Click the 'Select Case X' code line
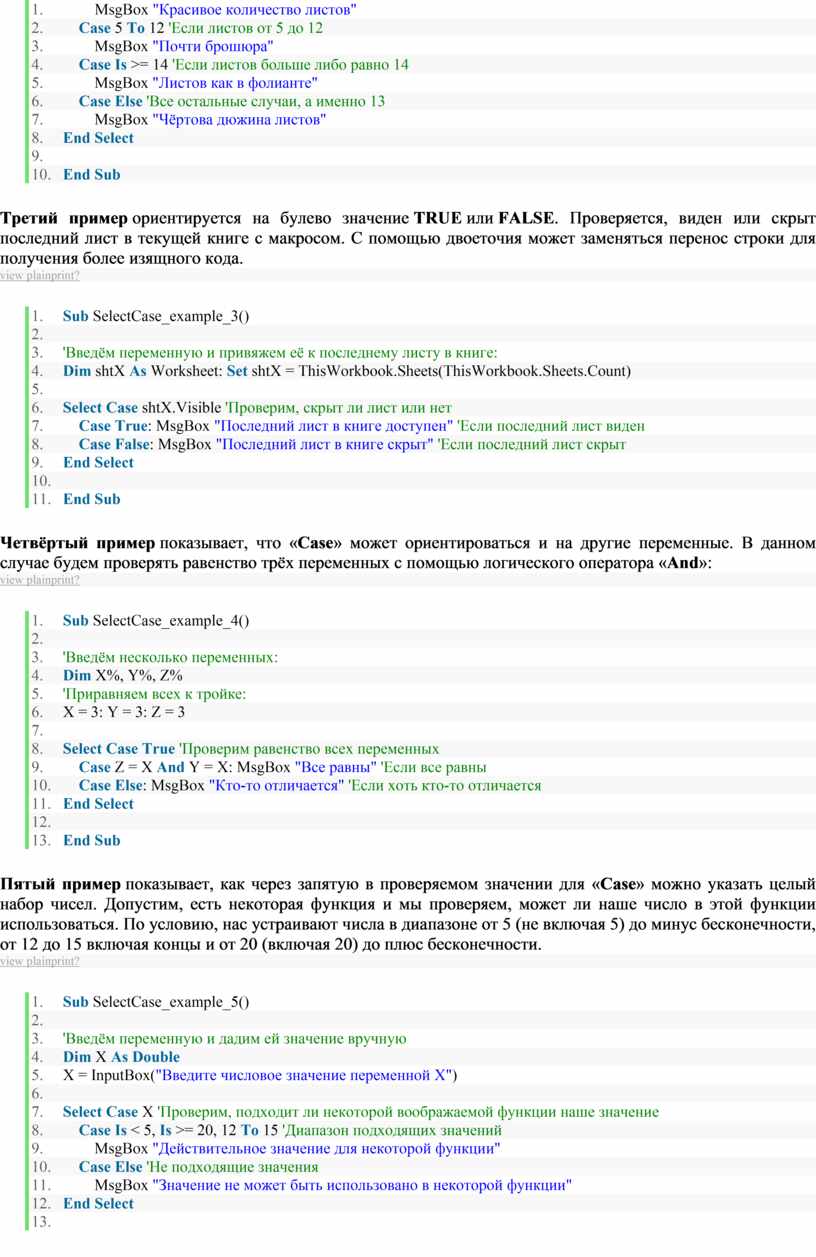The image size is (816, 1257). pyautogui.click(x=360, y=1112)
